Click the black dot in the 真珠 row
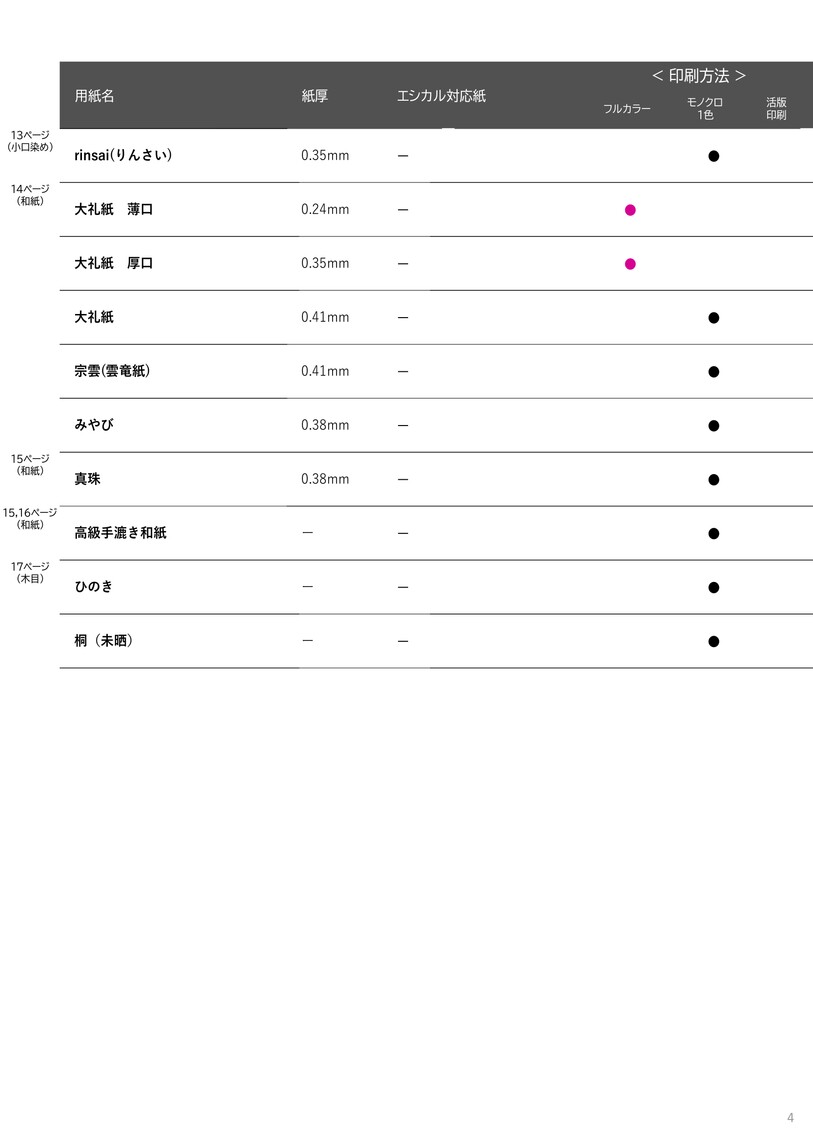The height and width of the screenshot is (1148, 813). click(x=714, y=480)
